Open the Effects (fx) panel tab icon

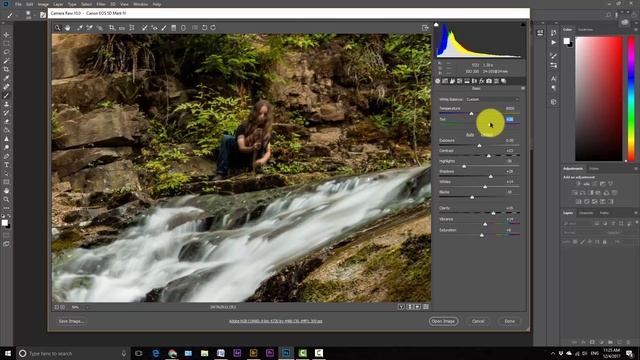(x=482, y=81)
